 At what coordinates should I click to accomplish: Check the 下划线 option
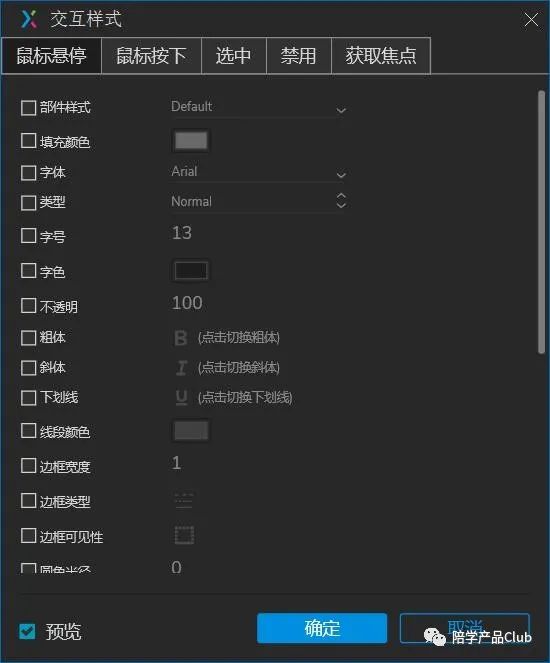click(28, 398)
